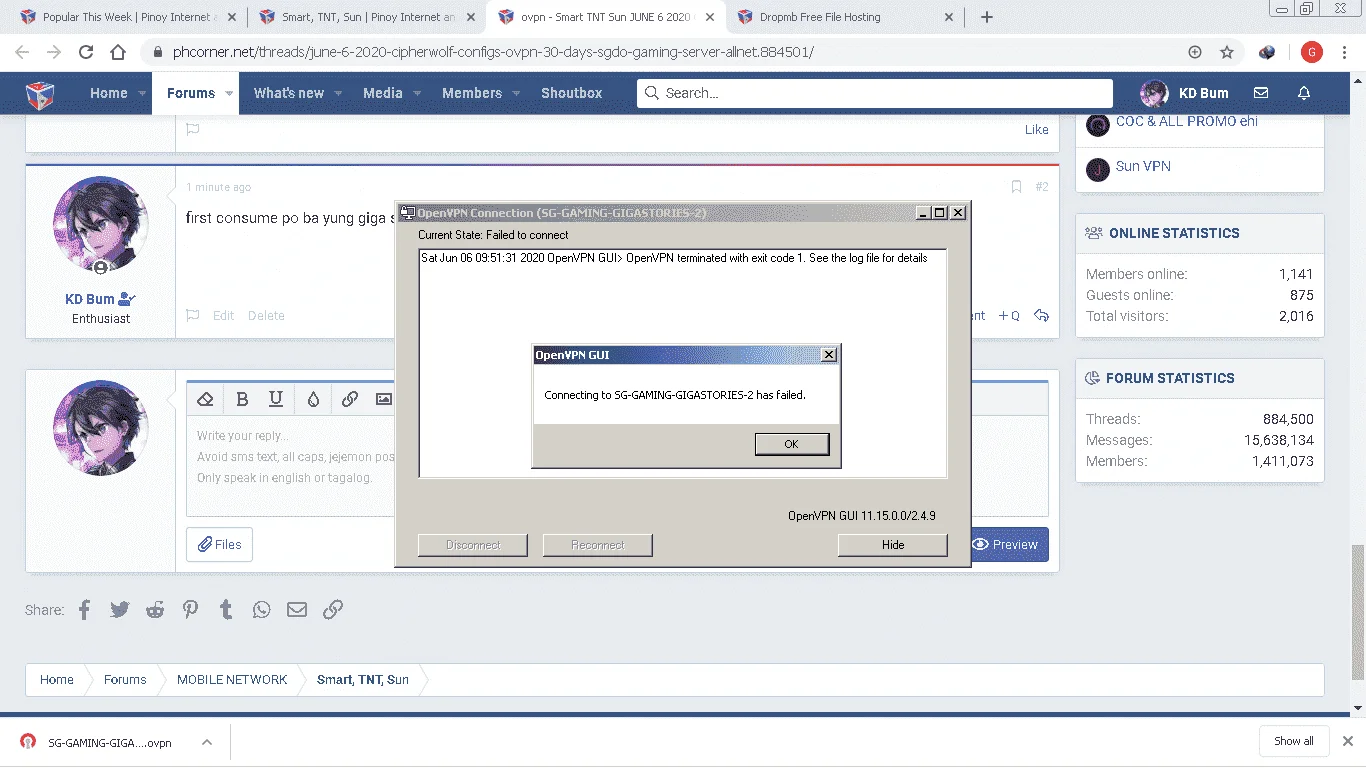Click the report flag icon on post #2
Image resolution: width=1366 pixels, height=768 pixels.
[193, 316]
